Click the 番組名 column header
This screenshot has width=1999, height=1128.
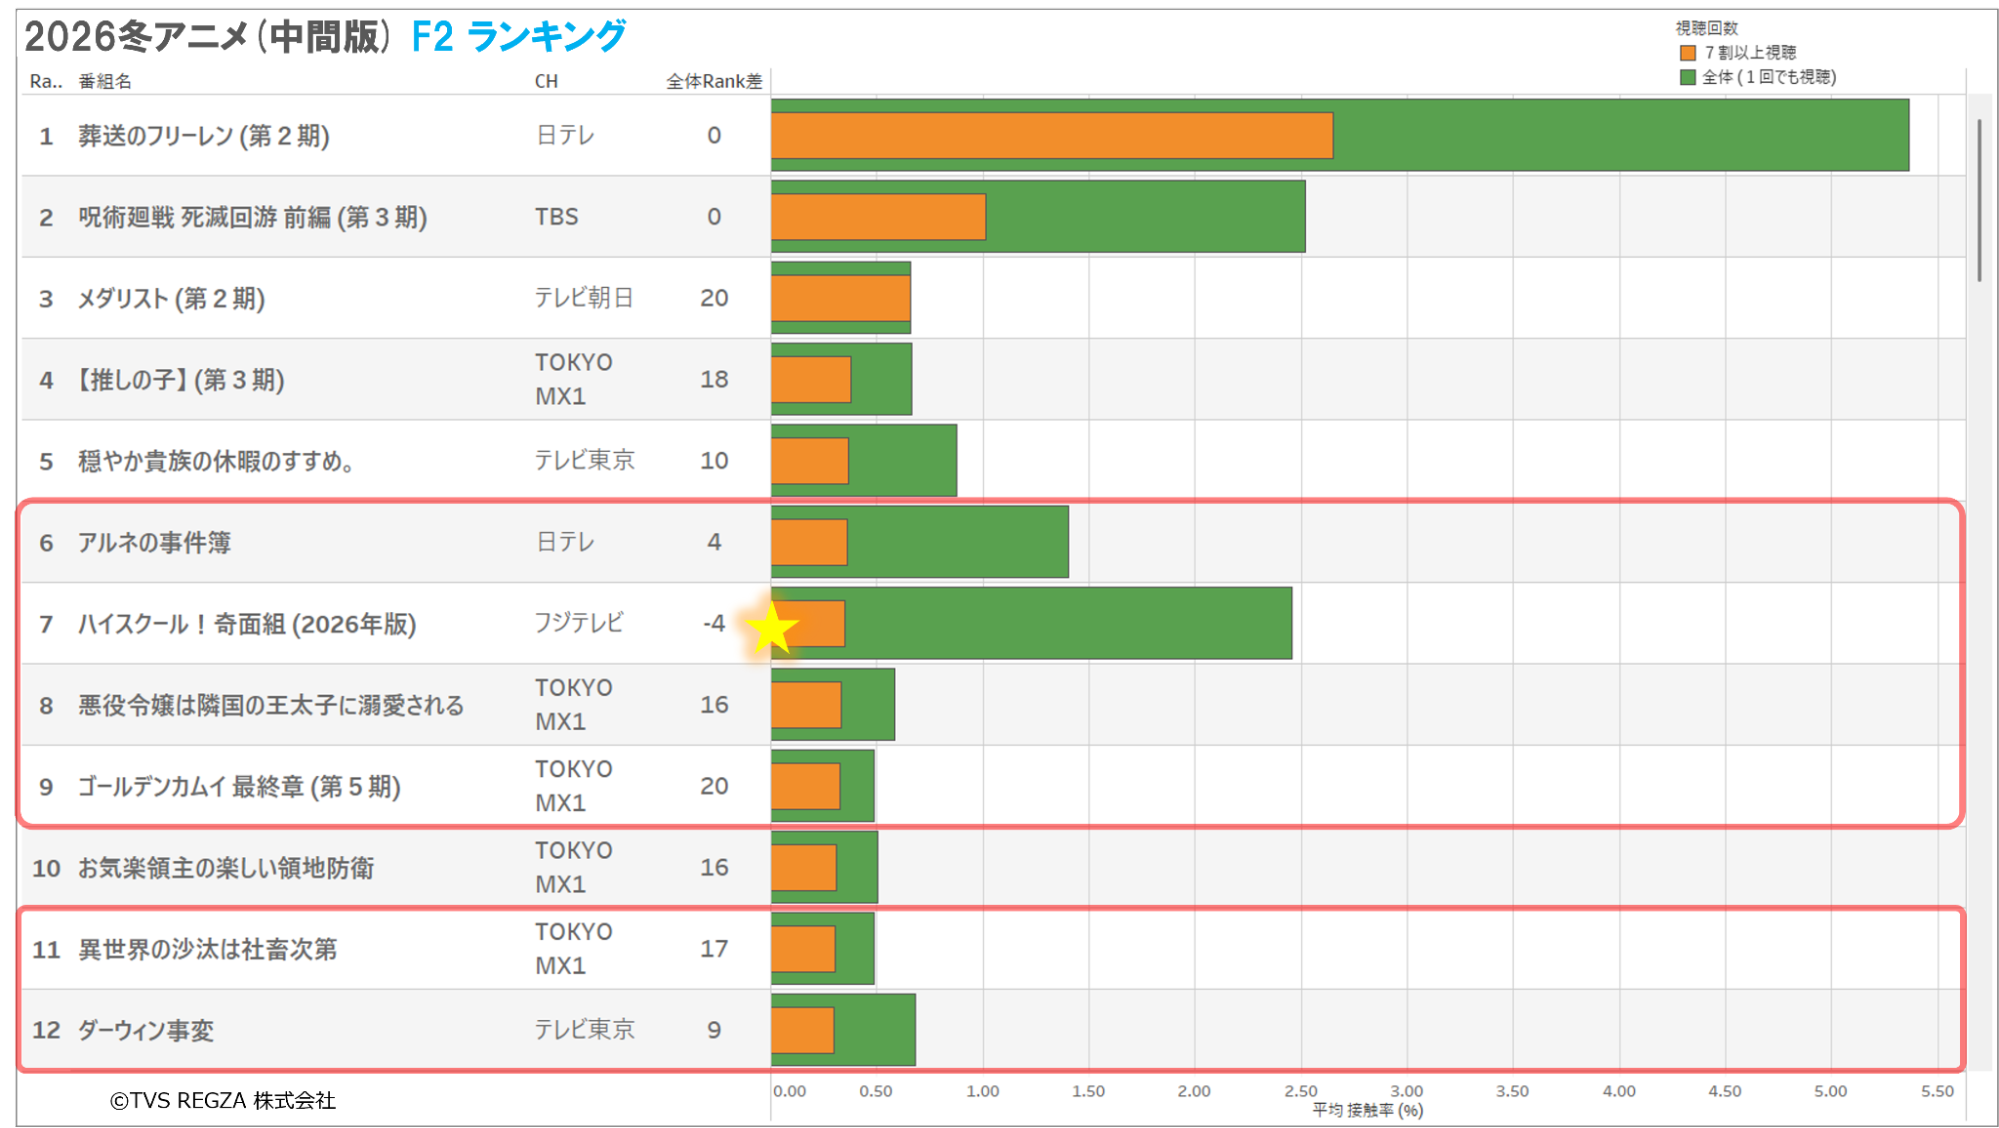pyautogui.click(x=105, y=82)
